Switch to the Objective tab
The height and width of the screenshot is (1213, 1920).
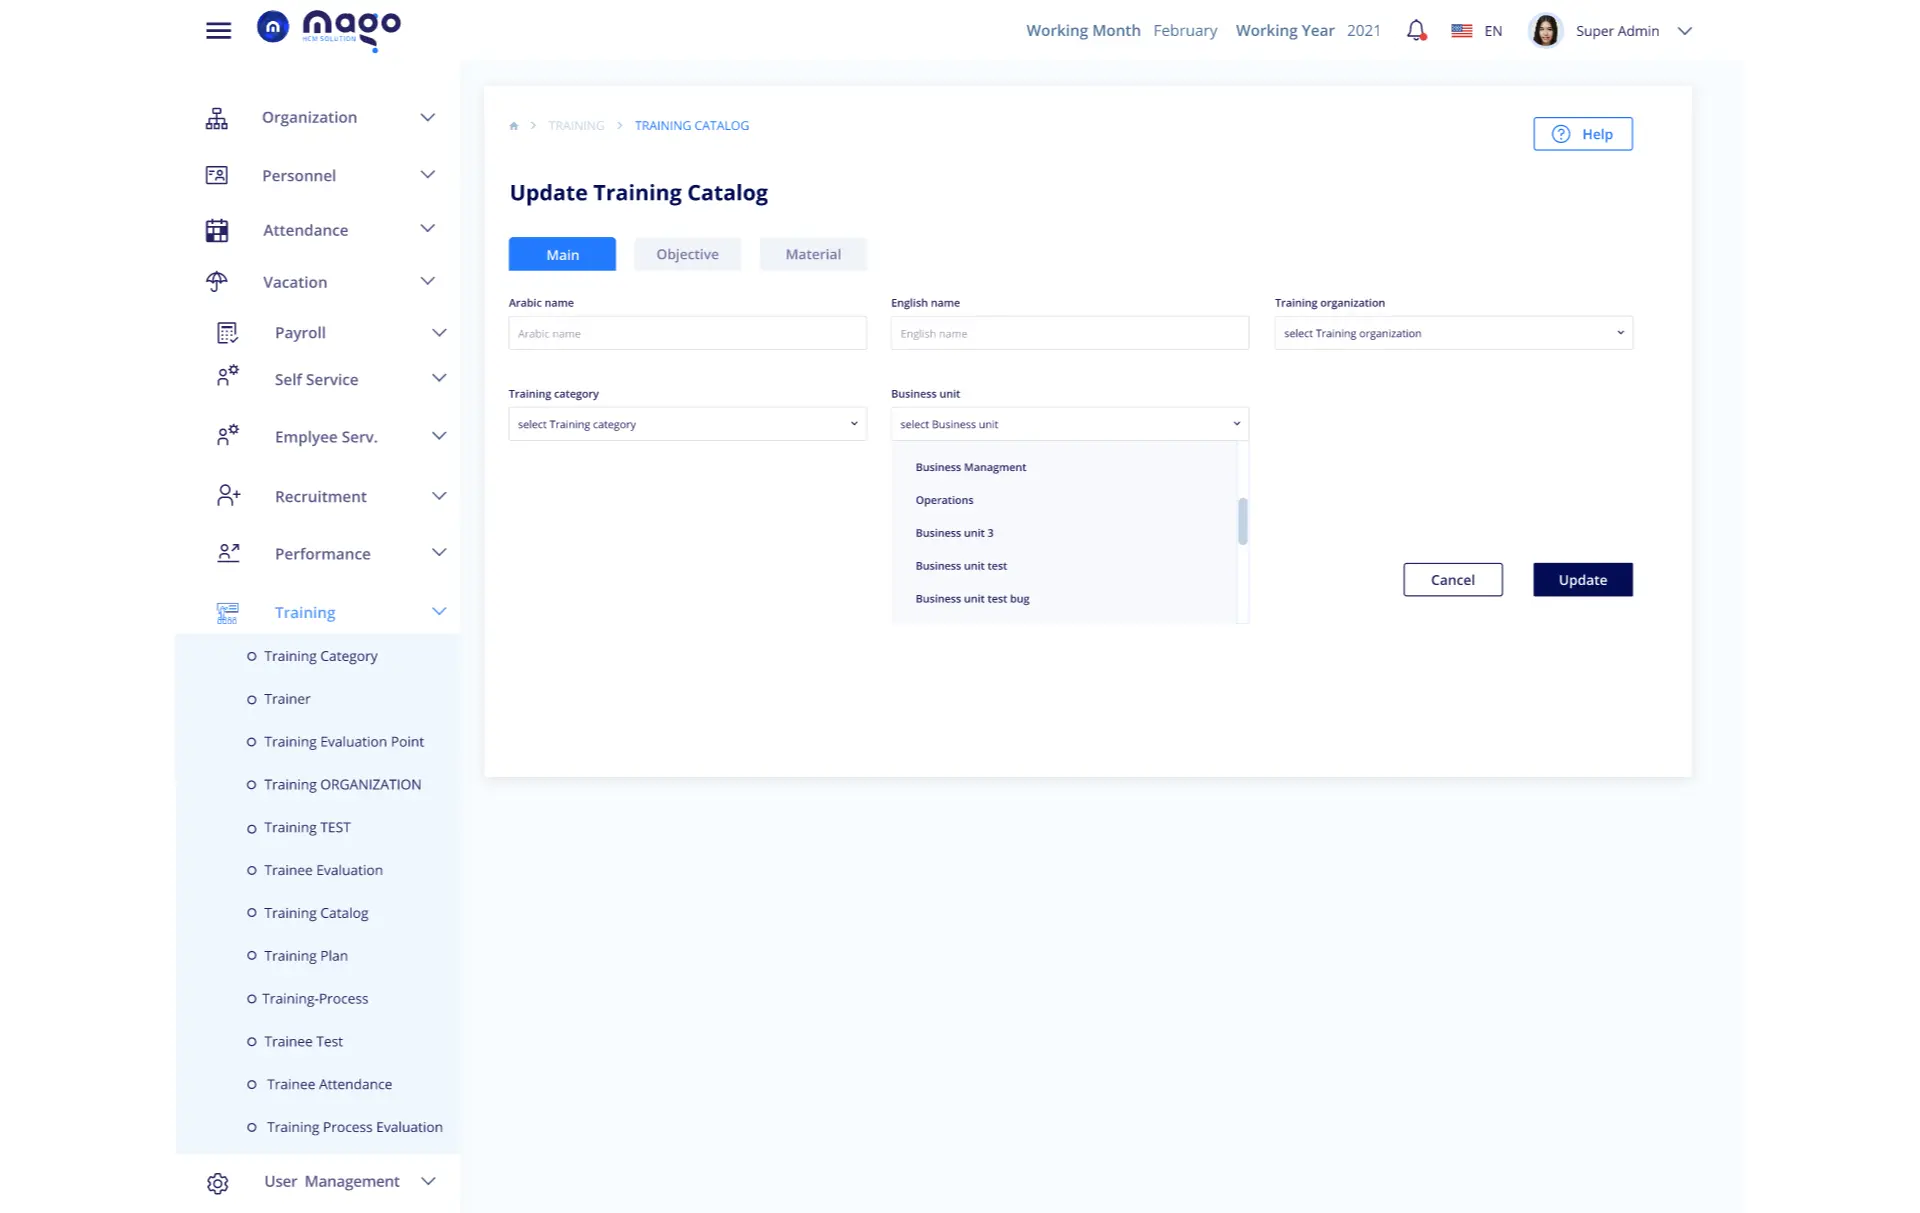click(687, 254)
